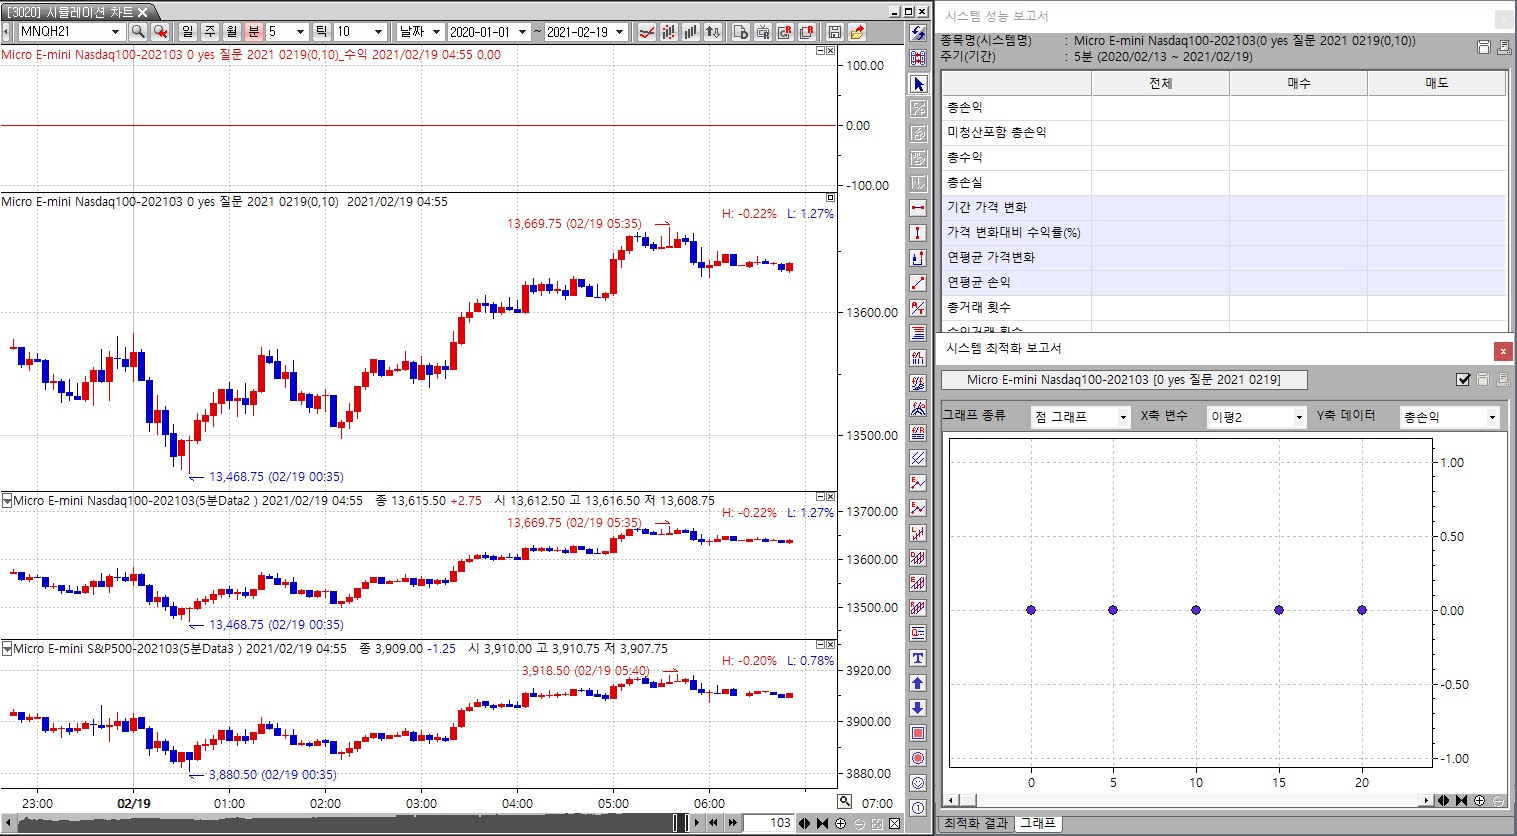1517x836 pixels.
Task: Toggle the 분 (minute) period button
Action: (x=253, y=32)
